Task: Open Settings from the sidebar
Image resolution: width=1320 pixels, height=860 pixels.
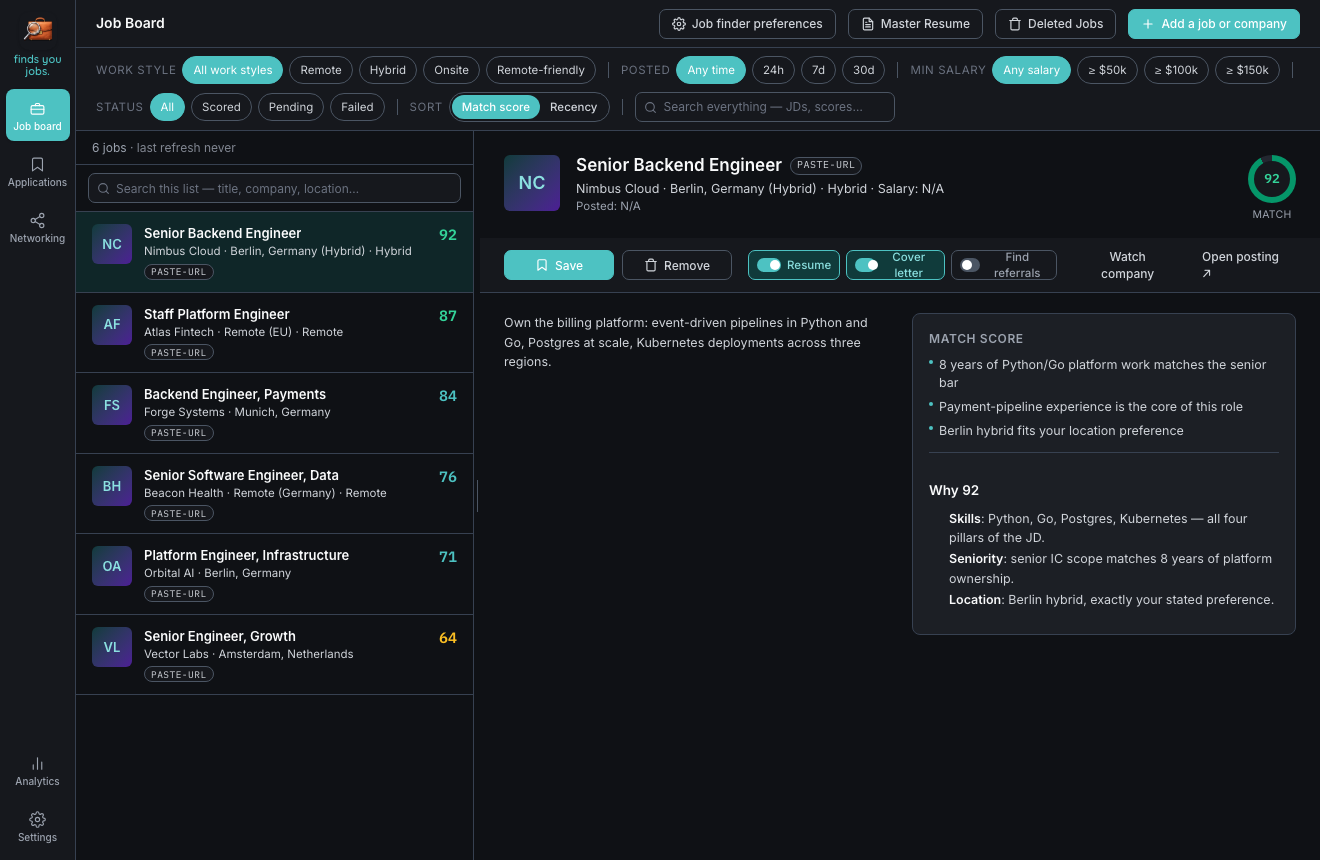Action: [x=38, y=827]
